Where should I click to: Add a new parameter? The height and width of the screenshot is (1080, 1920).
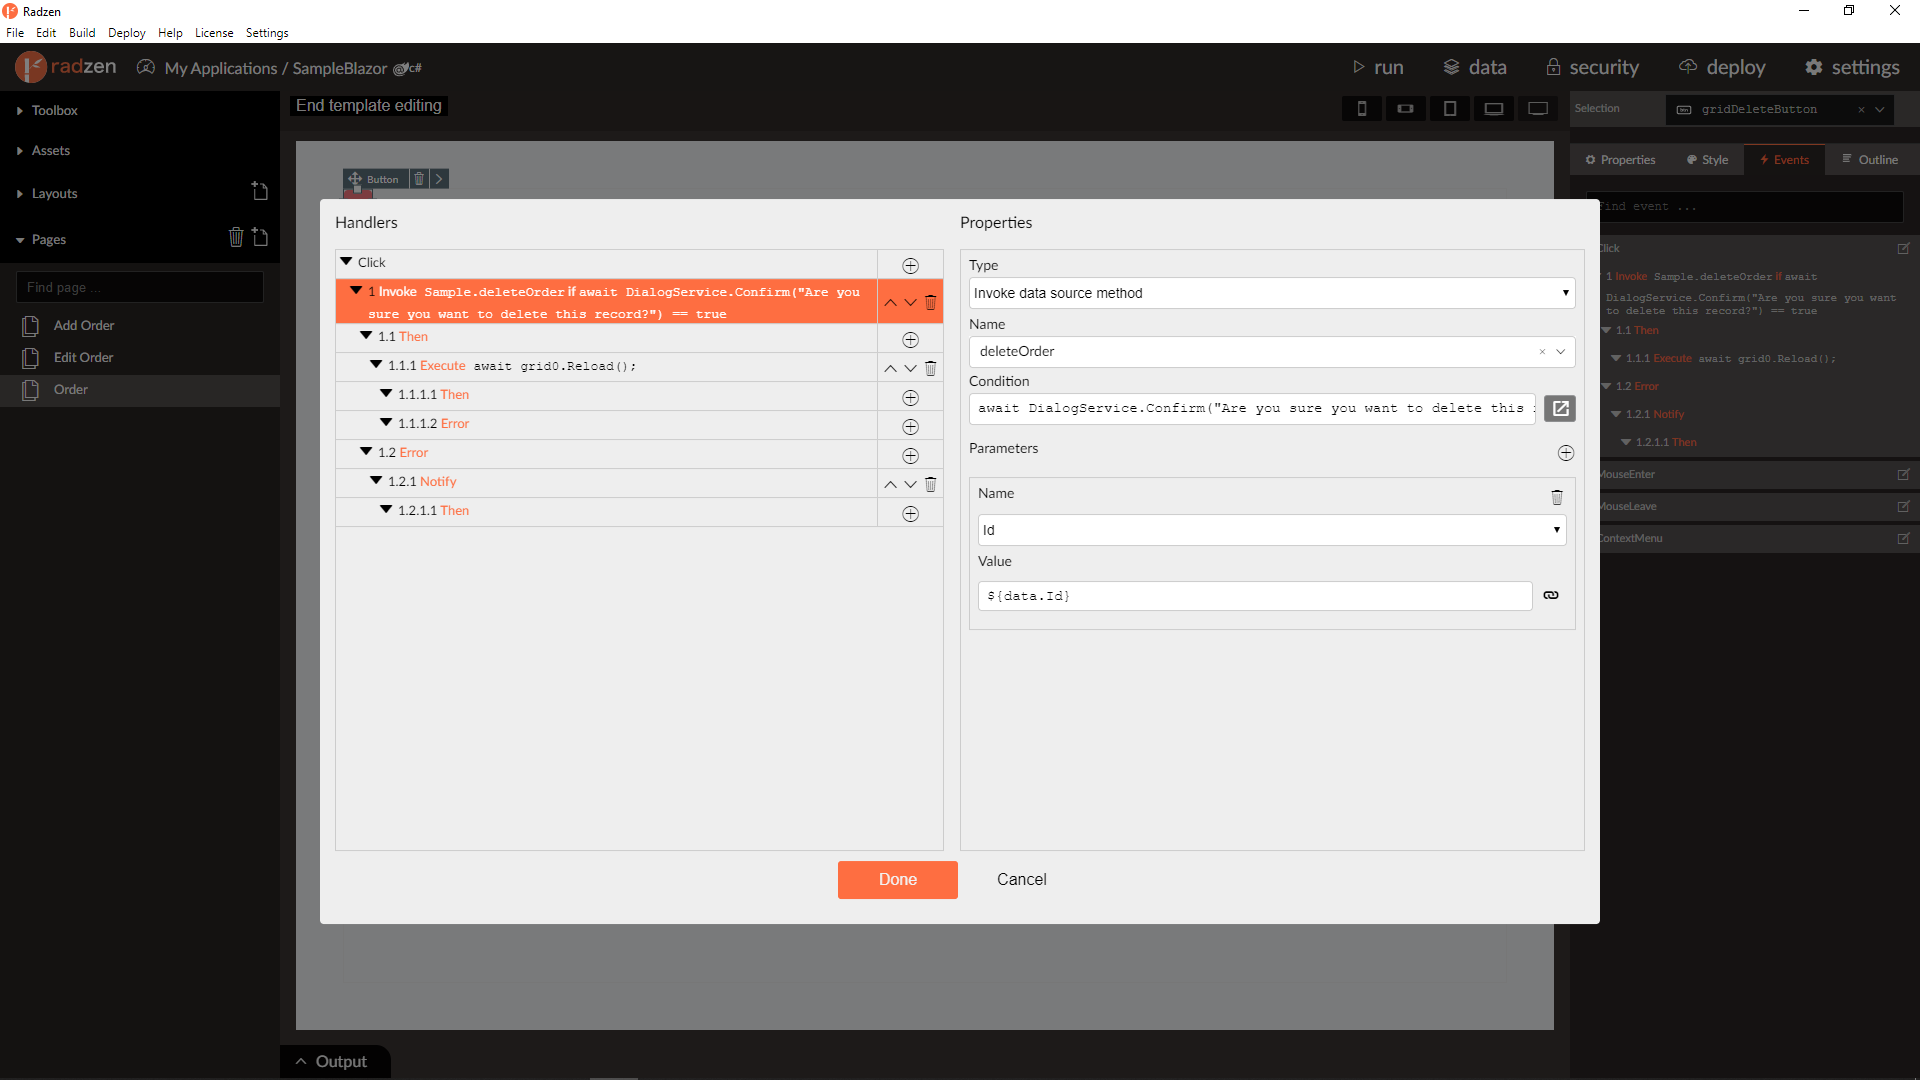[x=1565, y=453]
